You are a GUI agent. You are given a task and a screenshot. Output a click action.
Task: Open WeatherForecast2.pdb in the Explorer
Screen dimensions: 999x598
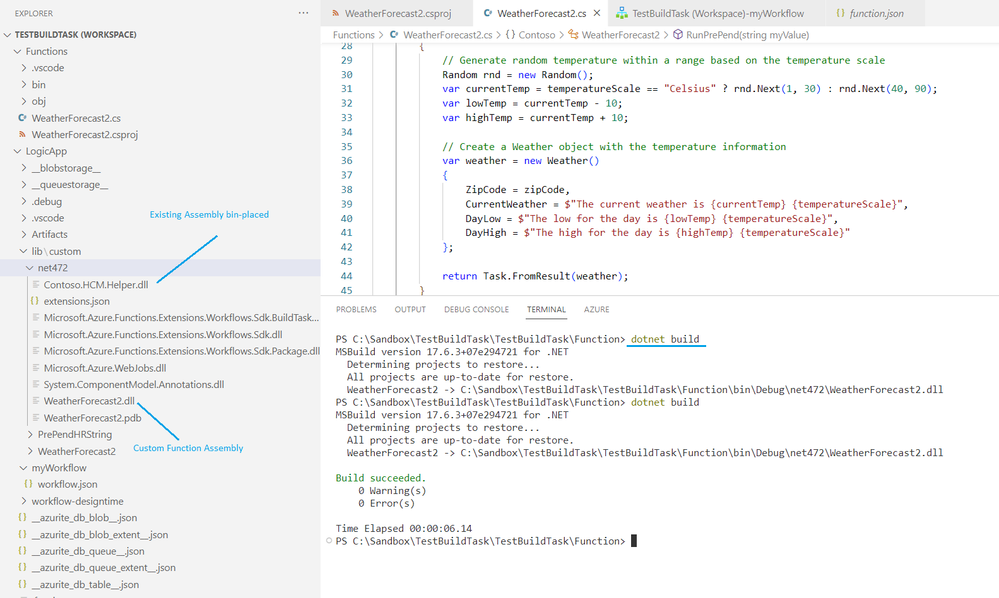tap(92, 418)
